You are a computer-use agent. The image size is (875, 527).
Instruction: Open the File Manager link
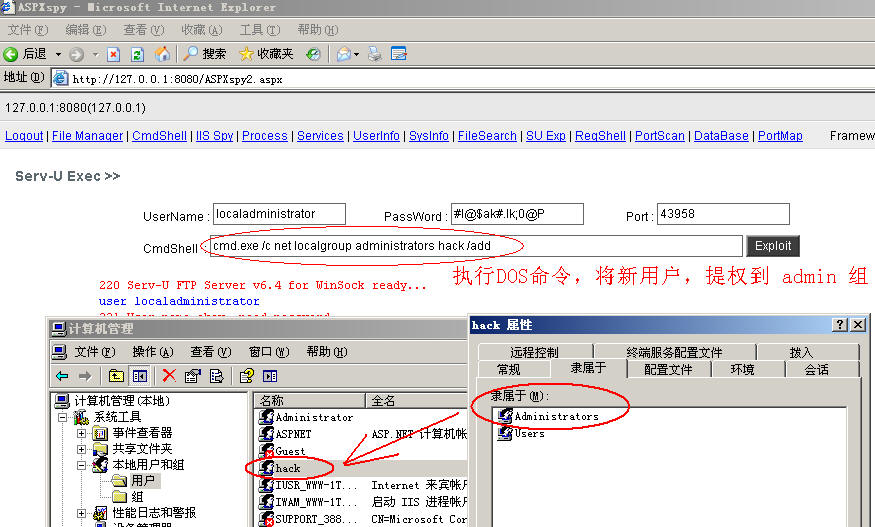tap(87, 136)
